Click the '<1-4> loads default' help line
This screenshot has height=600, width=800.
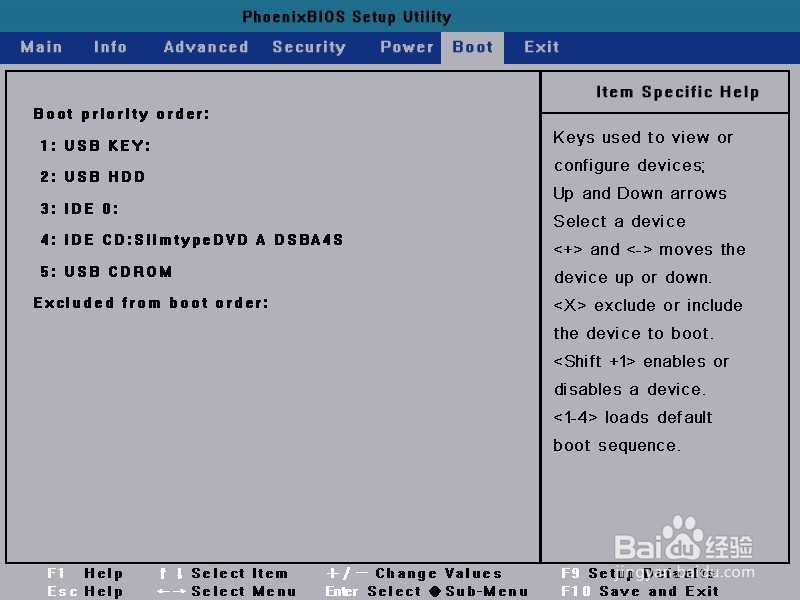point(633,418)
